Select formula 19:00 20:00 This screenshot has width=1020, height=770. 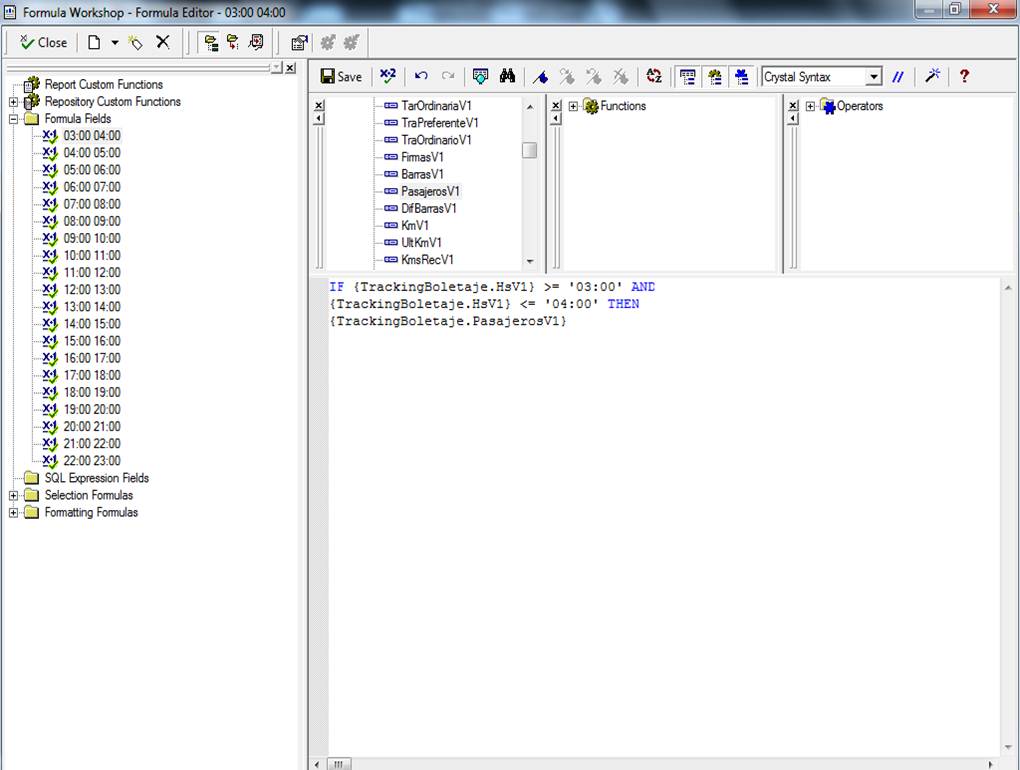[x=92, y=410]
